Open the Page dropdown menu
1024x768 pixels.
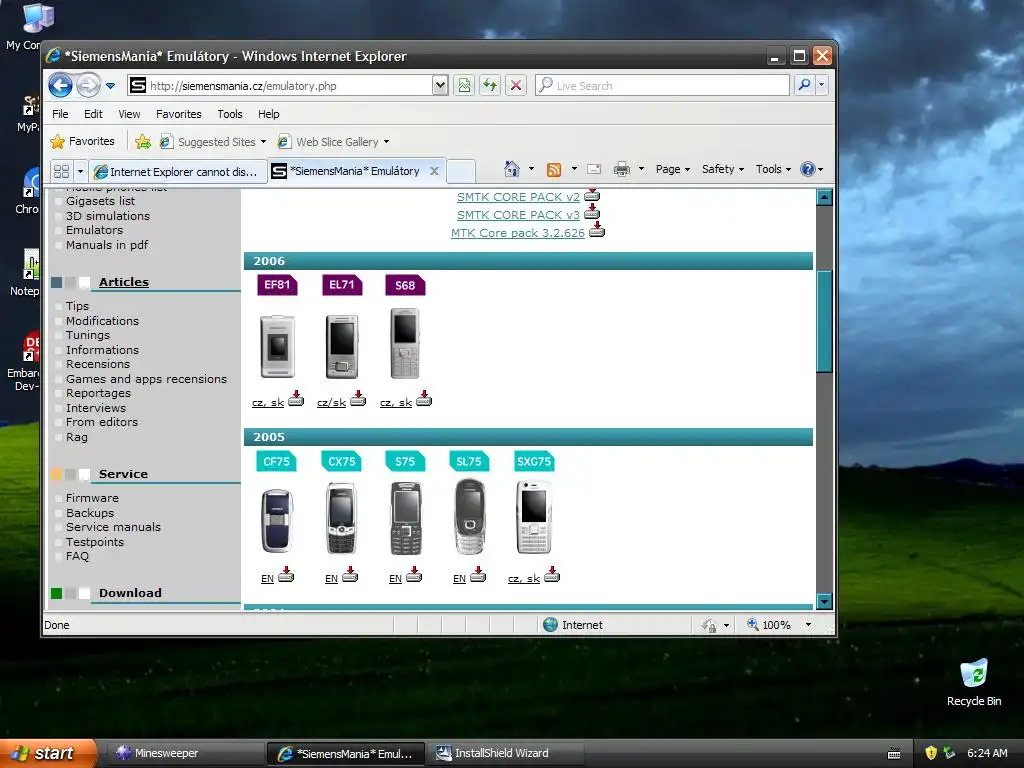tap(673, 169)
